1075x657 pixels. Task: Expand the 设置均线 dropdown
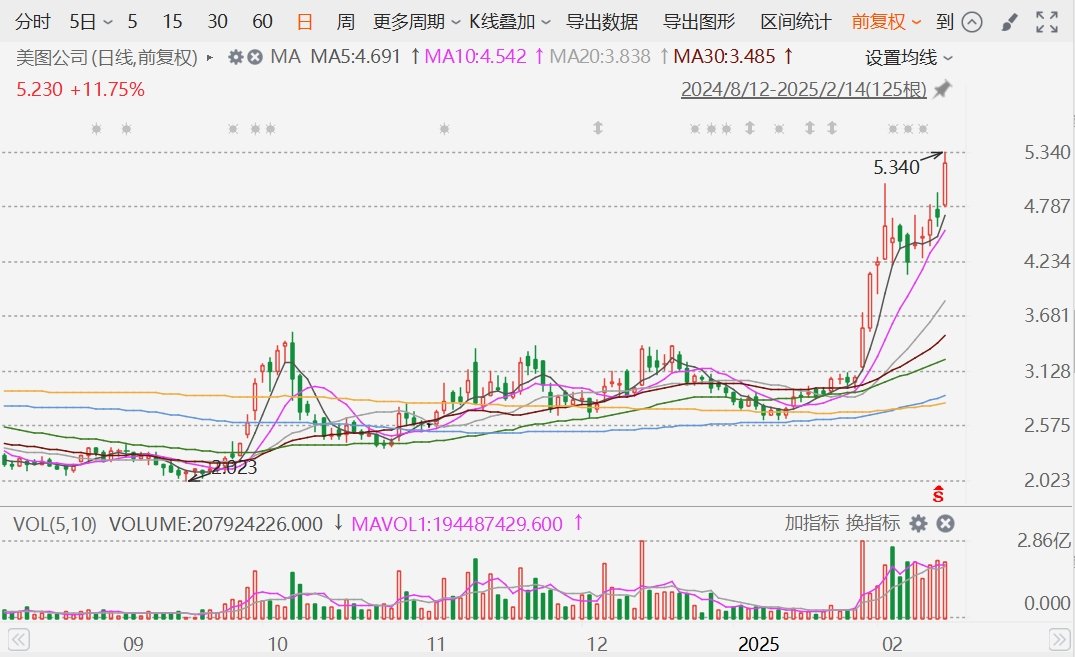(908, 58)
